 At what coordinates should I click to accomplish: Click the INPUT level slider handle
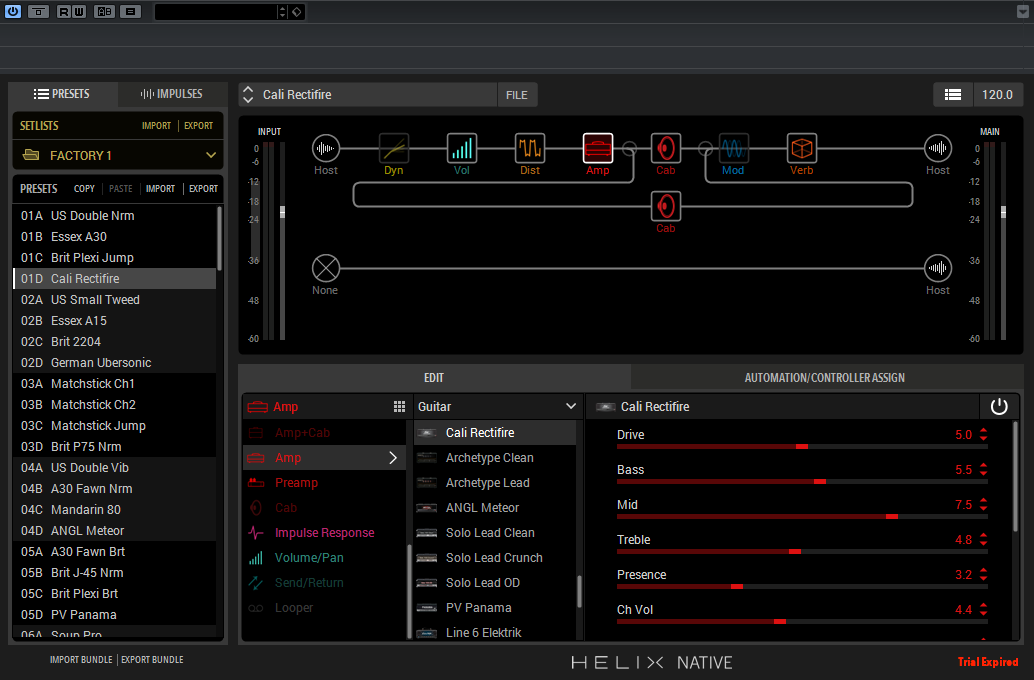[282, 212]
